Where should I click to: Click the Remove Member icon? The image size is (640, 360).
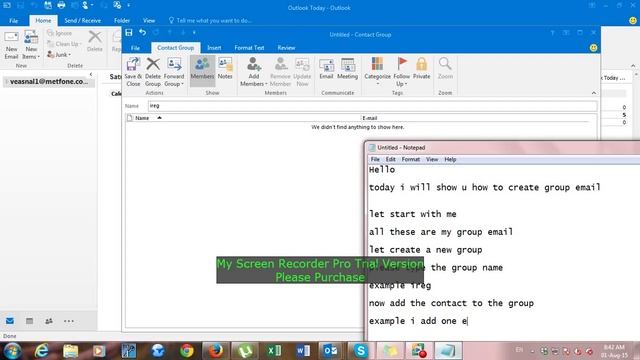pos(280,72)
